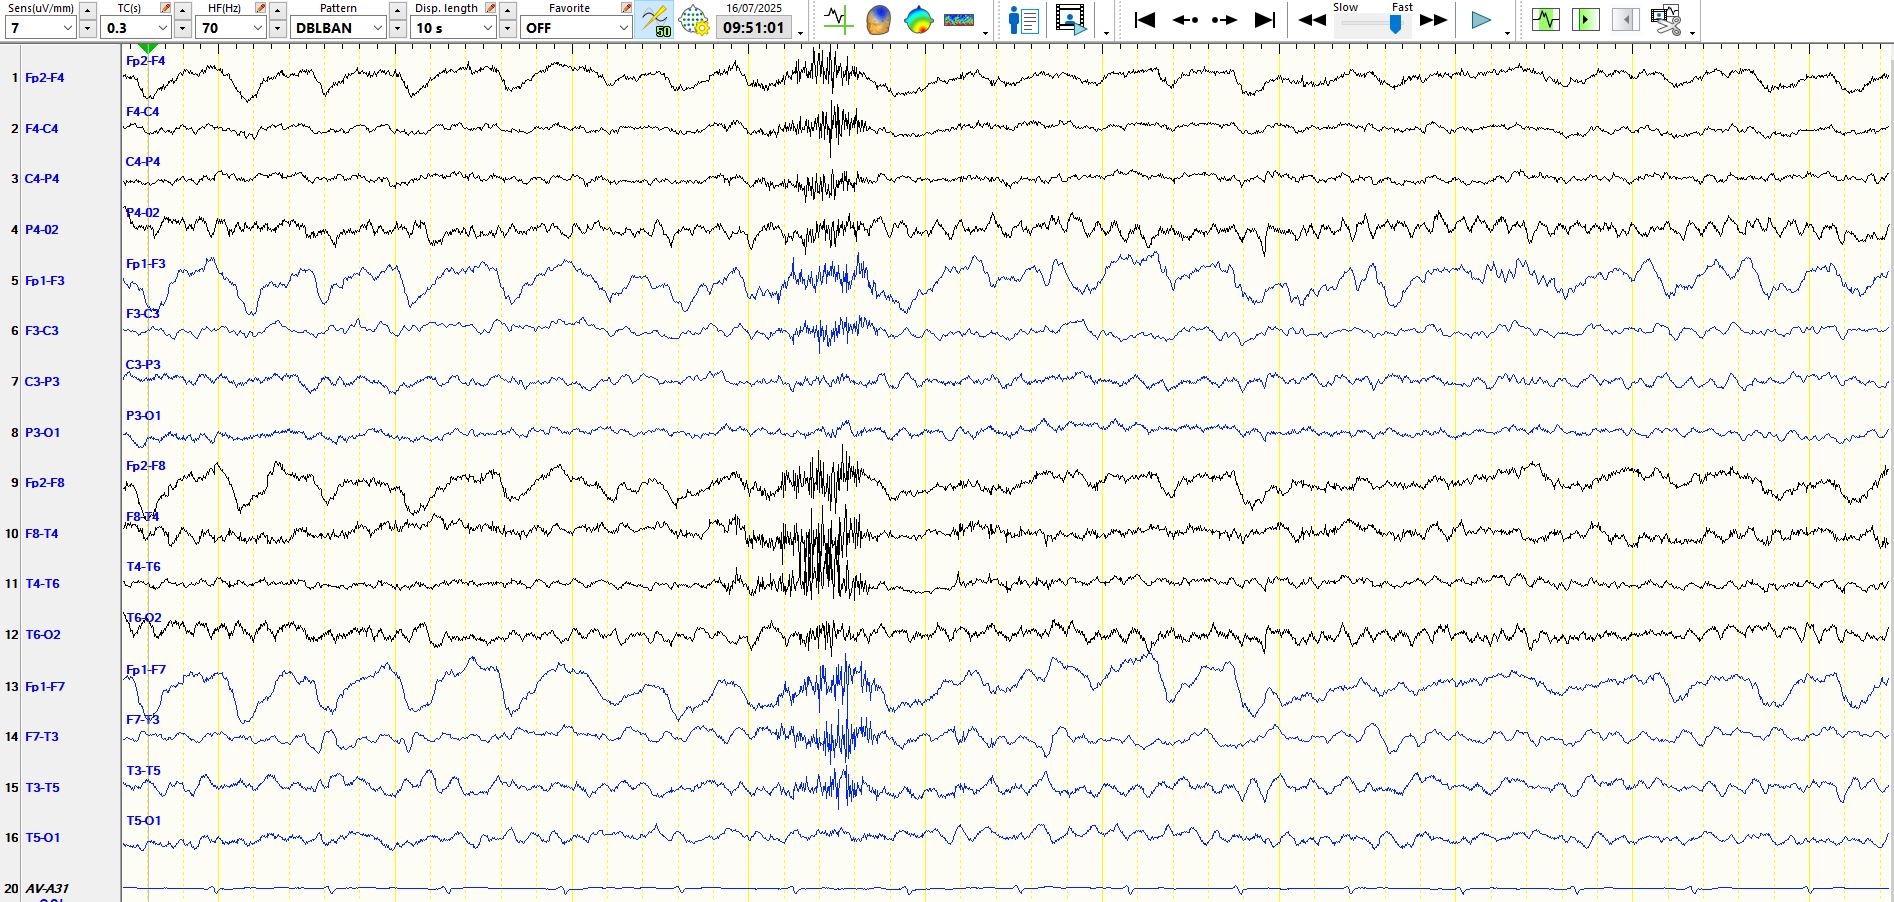The image size is (1894, 902).
Task: Open the video playback window
Action: 1070,20
